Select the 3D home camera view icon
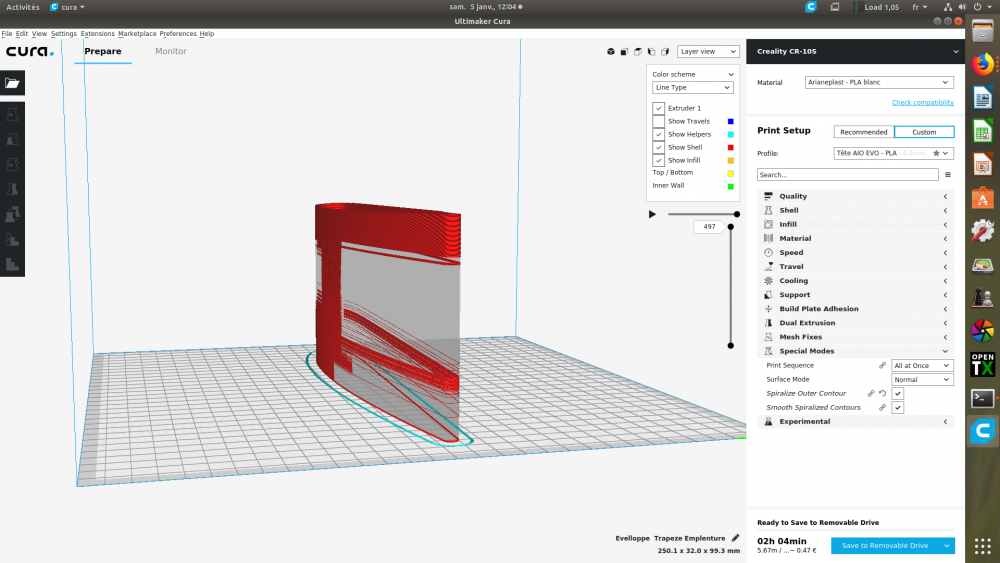Image resolution: width=1000 pixels, height=563 pixels. pyautogui.click(x=610, y=52)
